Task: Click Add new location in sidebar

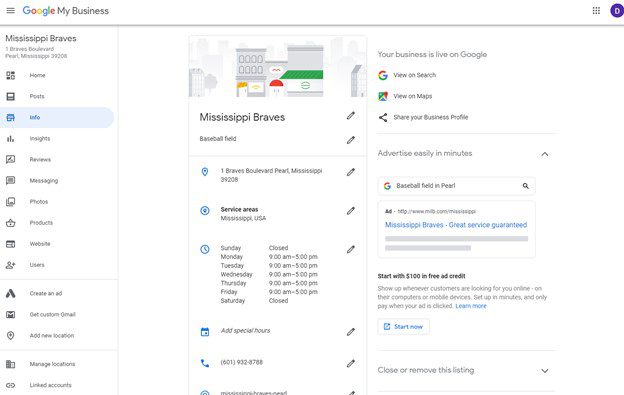Action: tap(52, 336)
